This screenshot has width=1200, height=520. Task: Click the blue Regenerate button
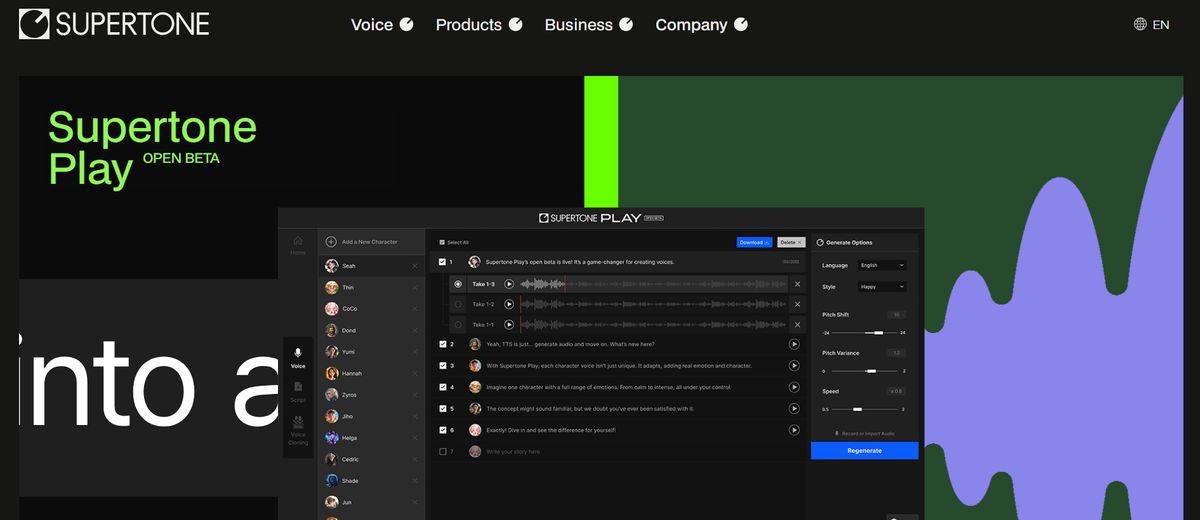point(864,451)
